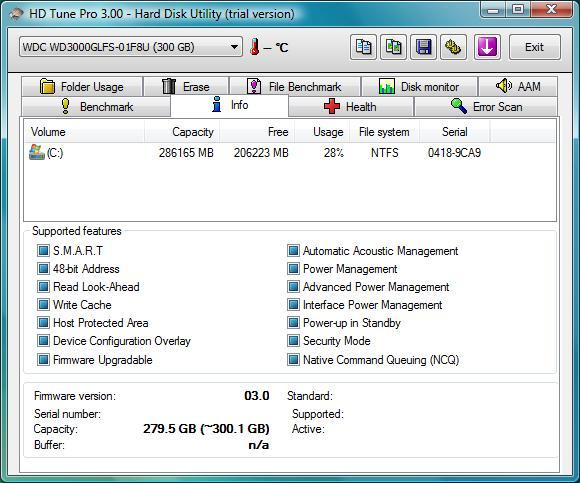This screenshot has width=580, height=483.
Task: Click the Security Mode checkbox
Action: click(x=293, y=341)
